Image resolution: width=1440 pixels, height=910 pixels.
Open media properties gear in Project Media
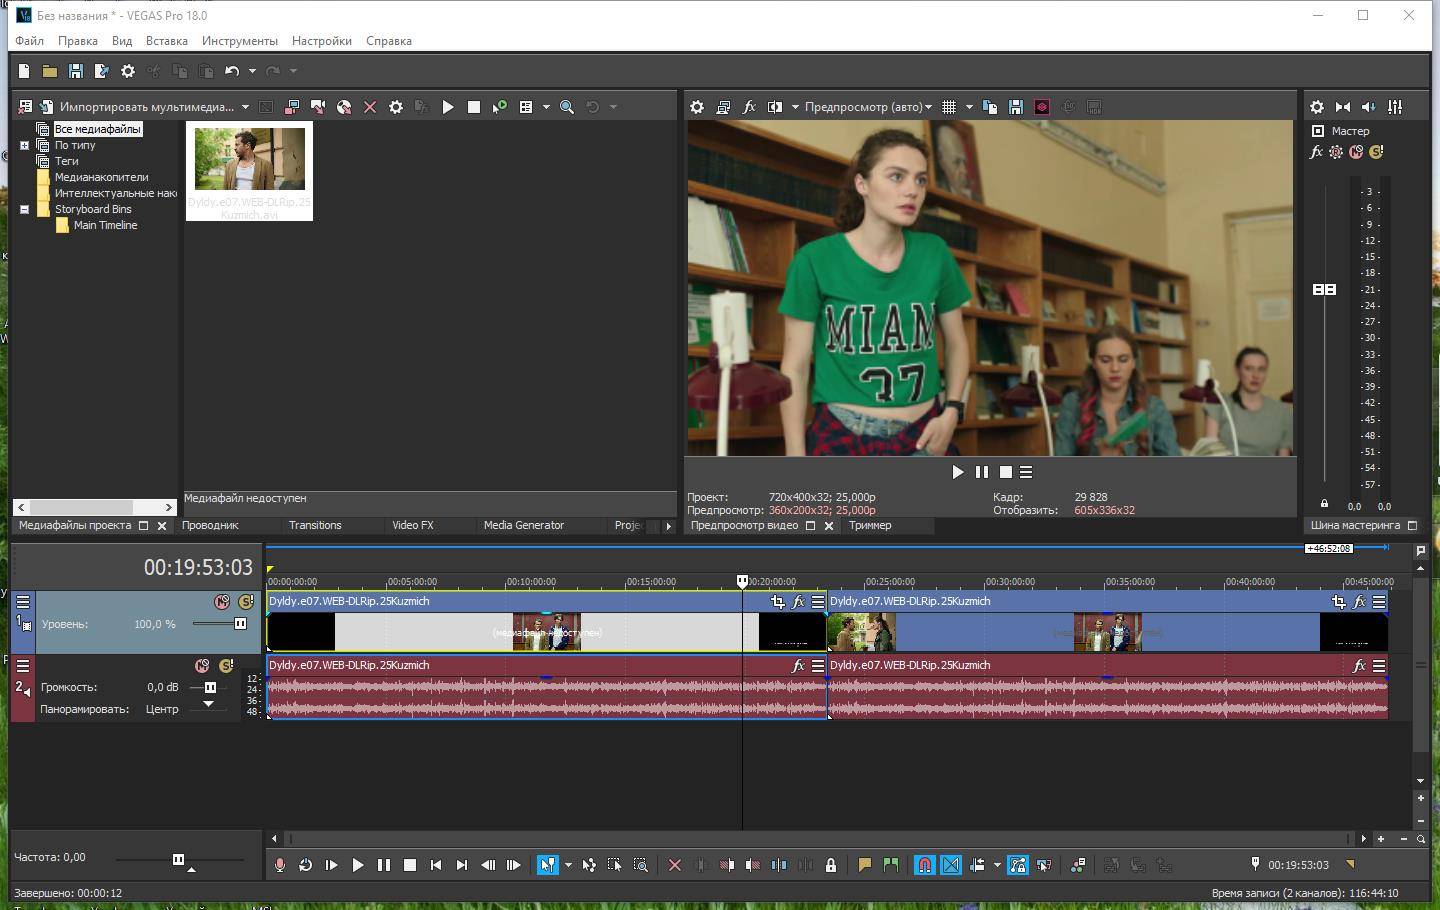(x=396, y=107)
